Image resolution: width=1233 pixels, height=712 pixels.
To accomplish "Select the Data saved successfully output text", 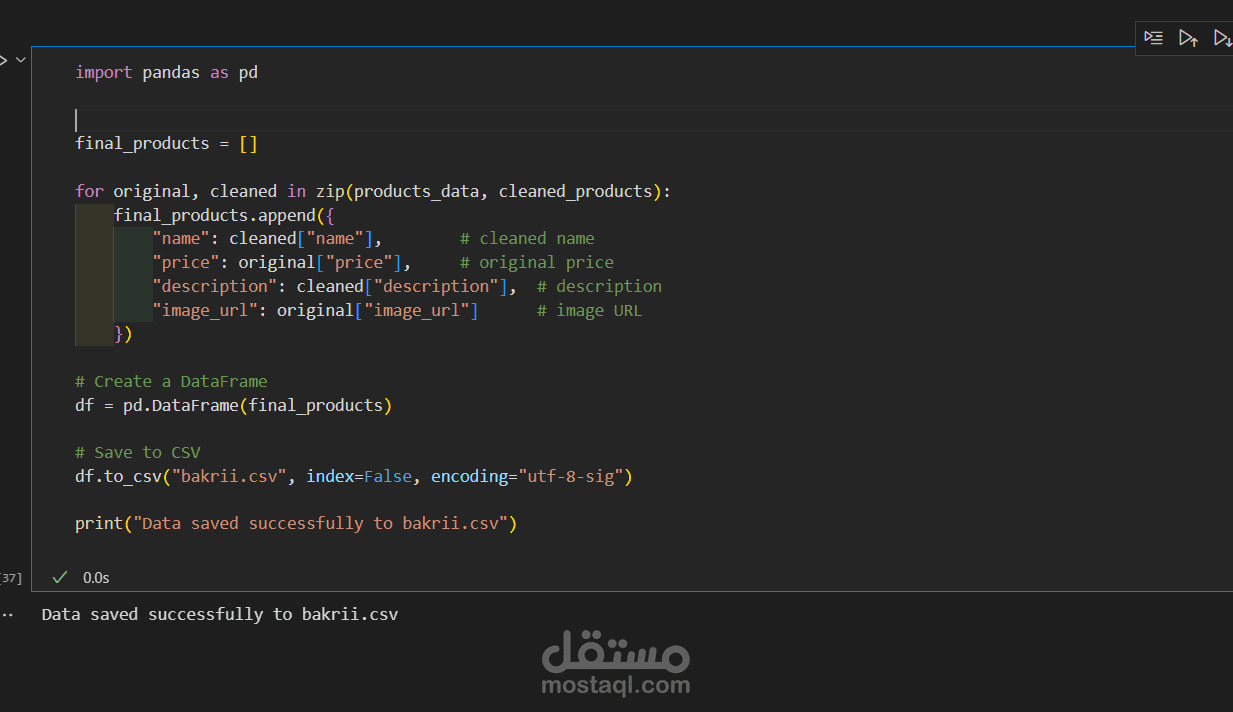I will click(x=219, y=613).
